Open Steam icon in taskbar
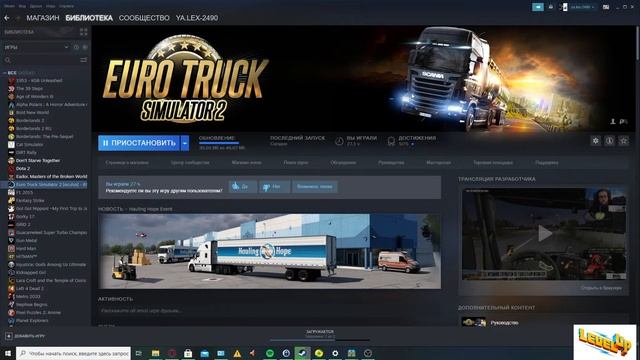 click(x=302, y=353)
